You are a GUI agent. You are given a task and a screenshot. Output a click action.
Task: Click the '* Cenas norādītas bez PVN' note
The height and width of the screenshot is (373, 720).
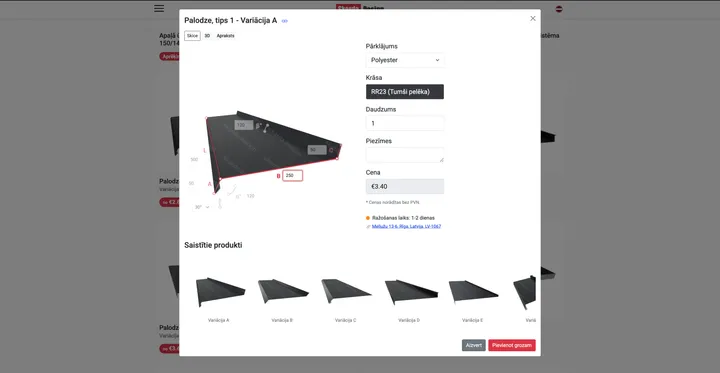point(393,202)
